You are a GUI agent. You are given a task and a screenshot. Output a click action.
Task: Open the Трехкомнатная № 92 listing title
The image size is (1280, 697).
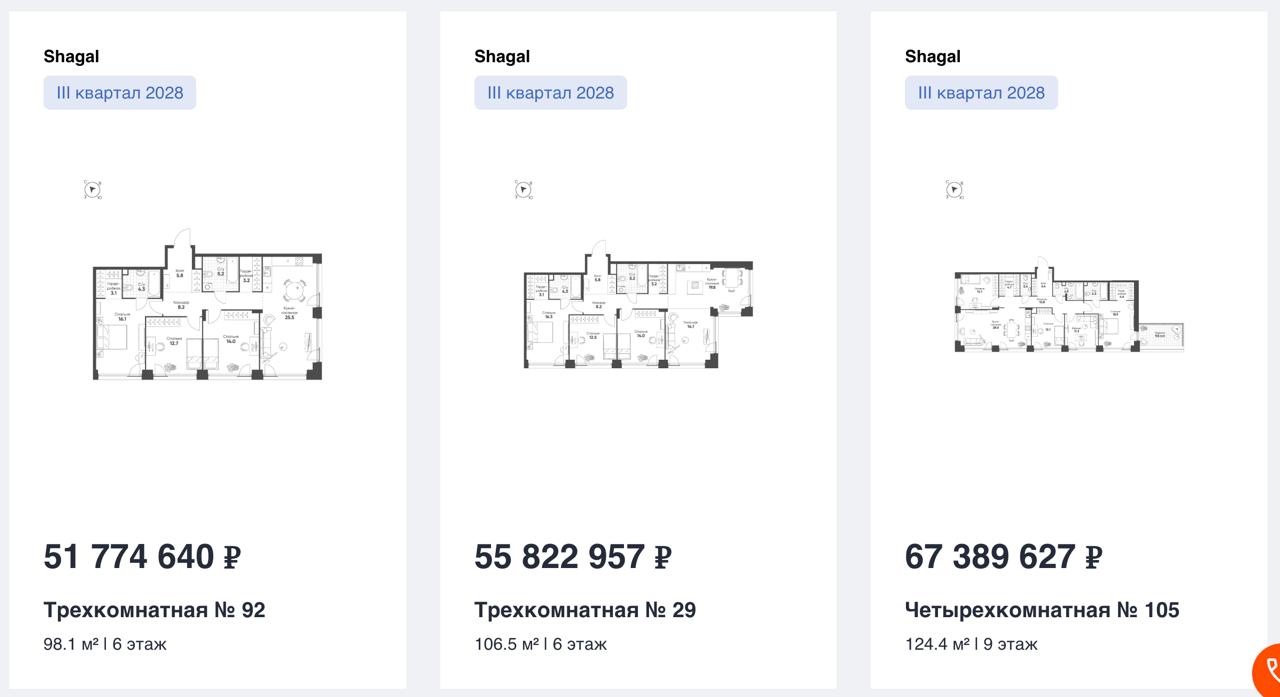click(x=155, y=610)
